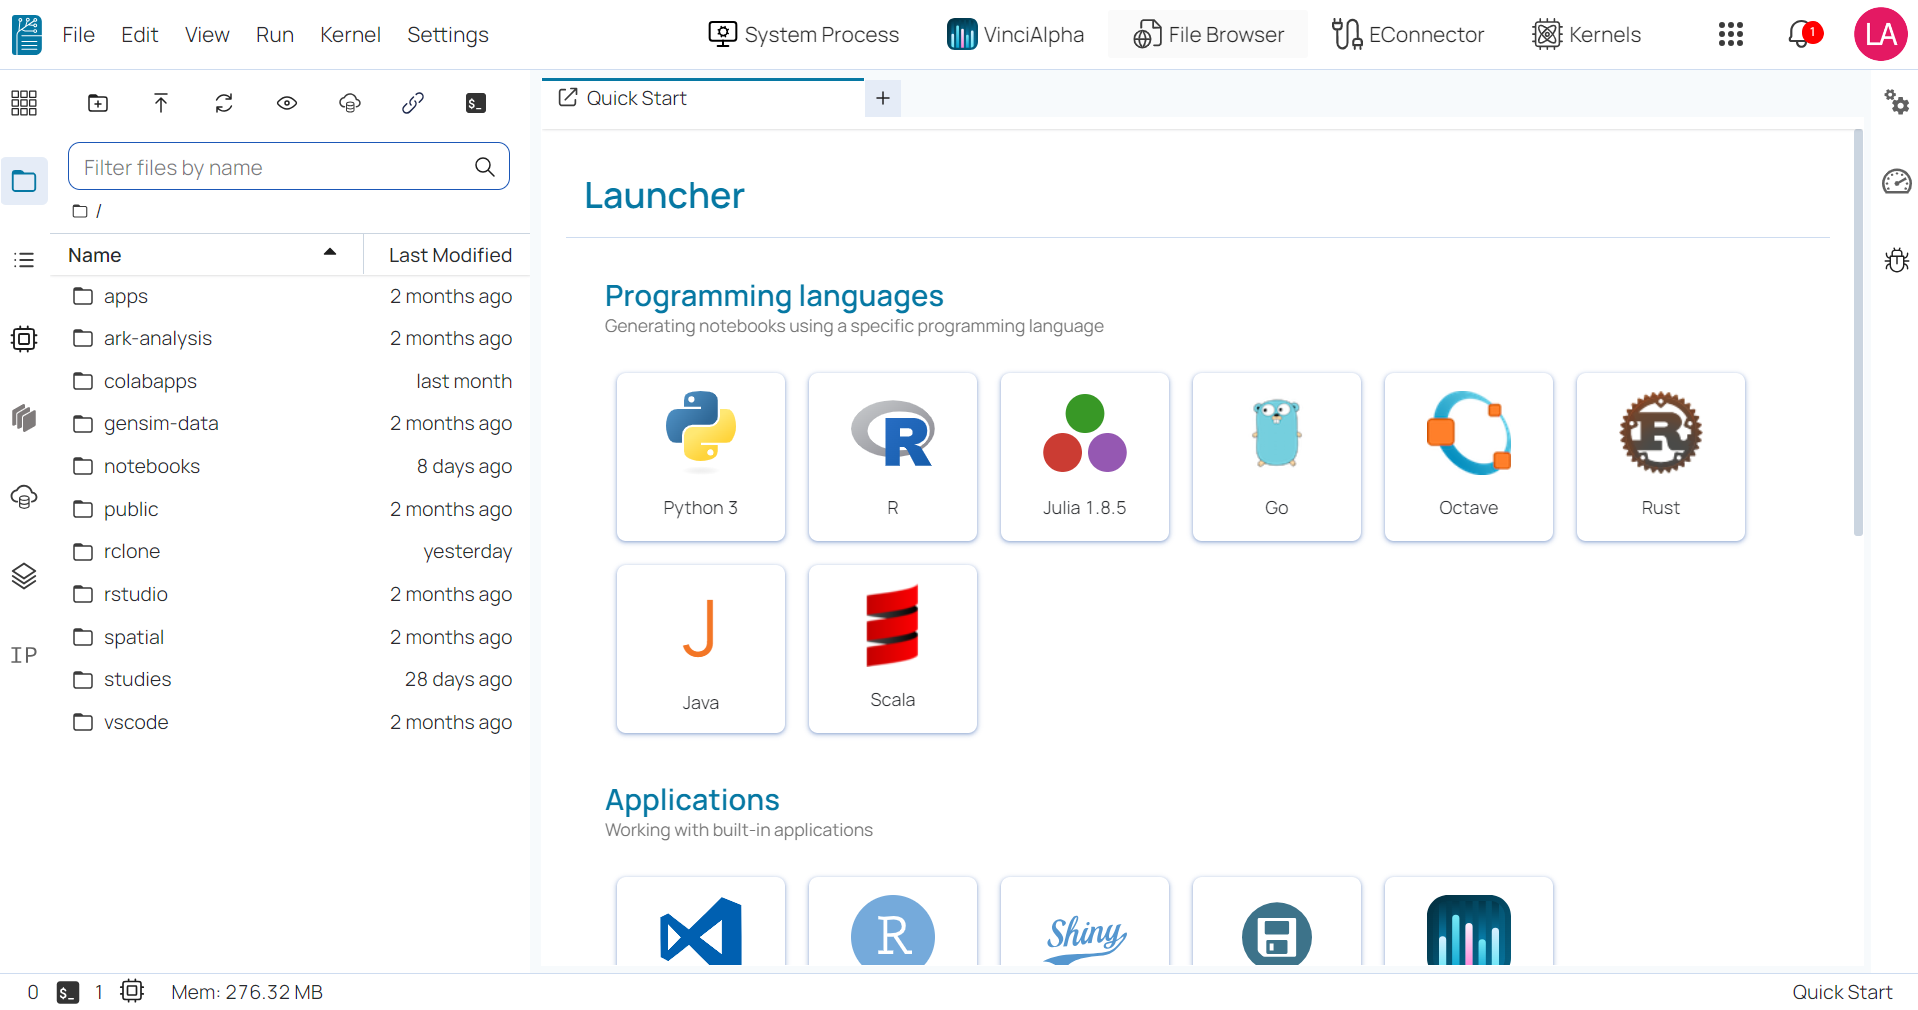Image resolution: width=1918 pixels, height=1010 pixels.
Task: Open the LA user avatar menu
Action: click(1880, 35)
